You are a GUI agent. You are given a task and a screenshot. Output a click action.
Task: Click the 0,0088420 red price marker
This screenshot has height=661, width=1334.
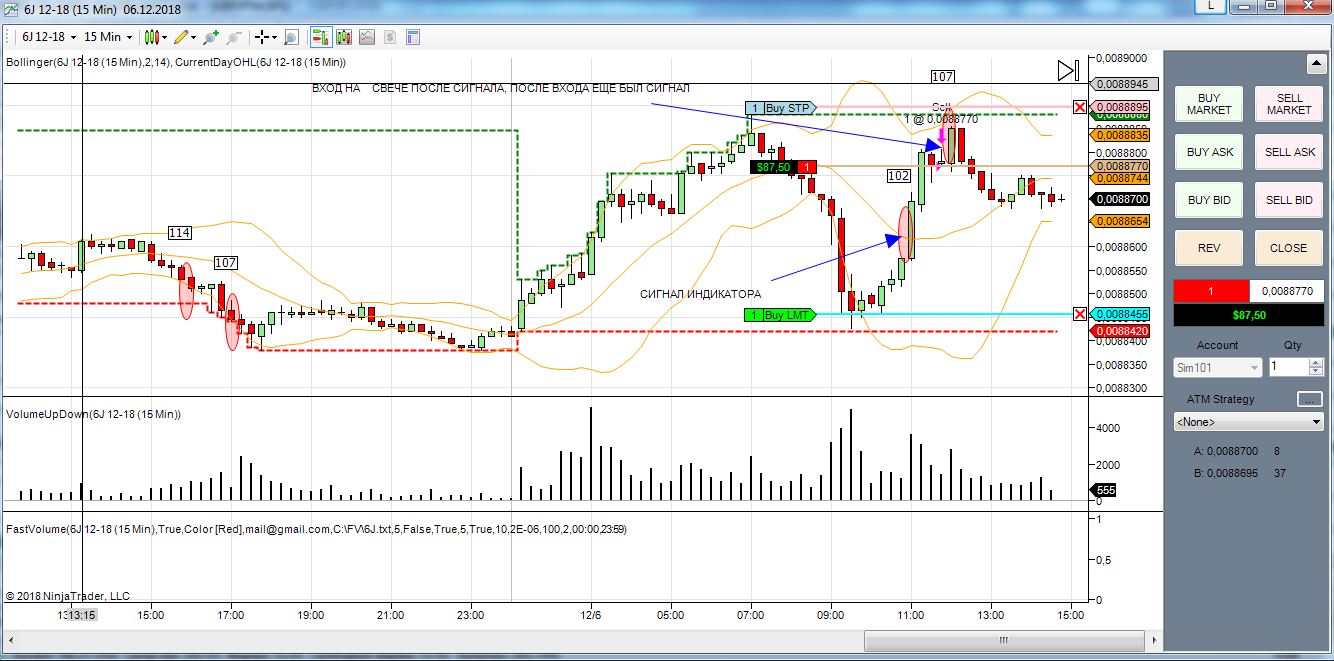coord(1122,331)
